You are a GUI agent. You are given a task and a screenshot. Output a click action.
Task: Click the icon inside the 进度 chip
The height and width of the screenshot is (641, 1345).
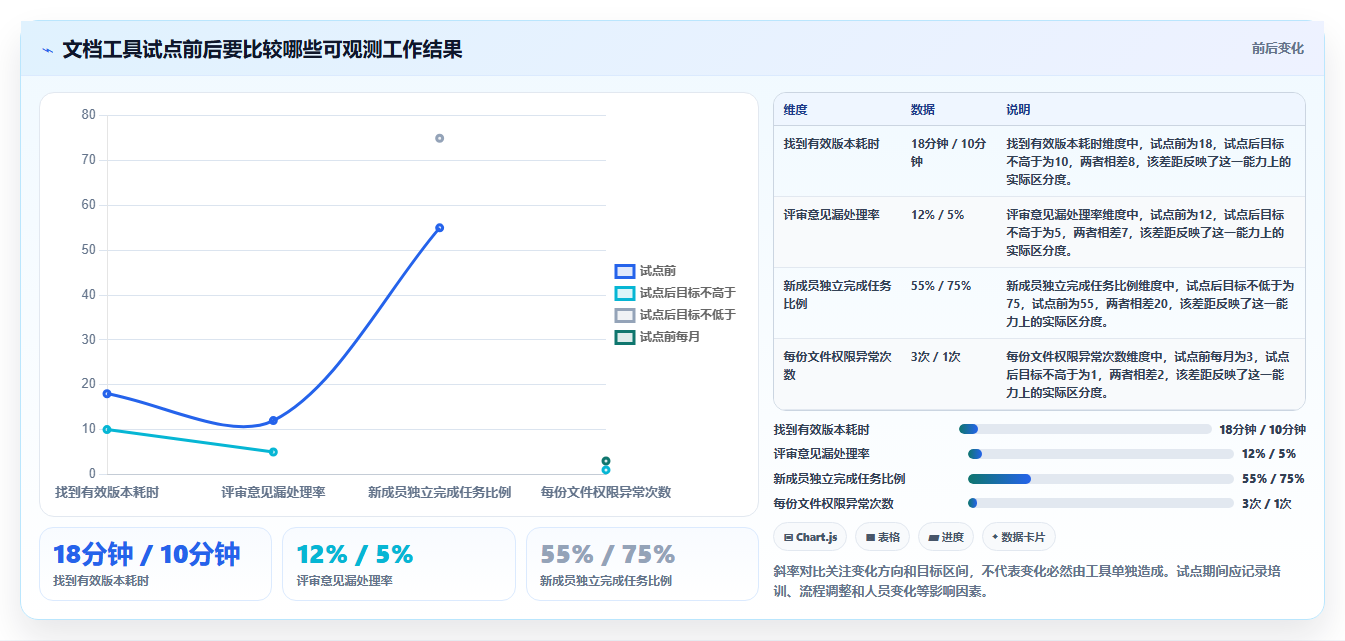tap(934, 537)
